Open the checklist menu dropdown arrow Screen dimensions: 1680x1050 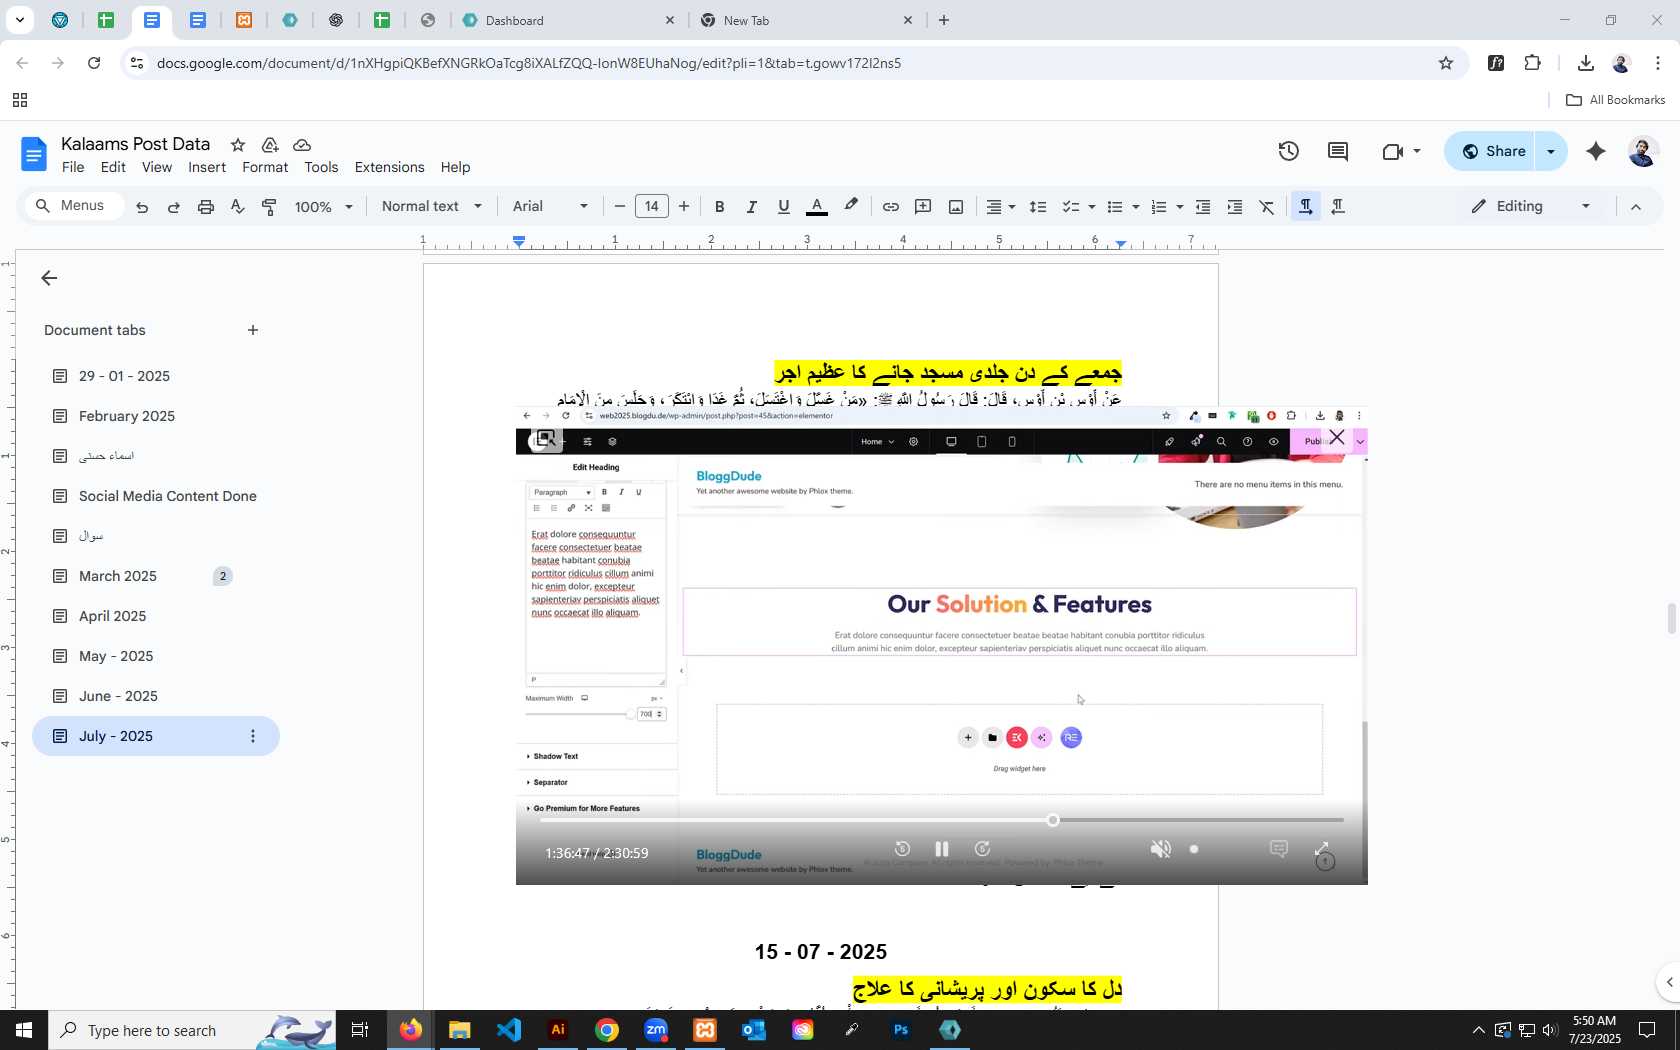(x=1091, y=207)
